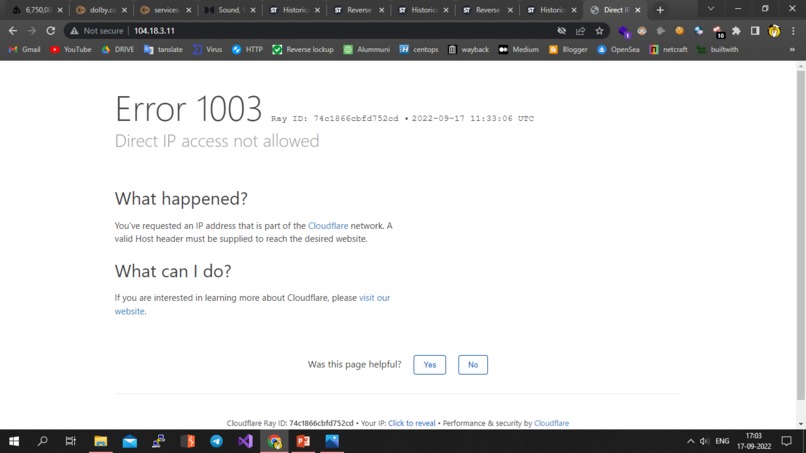The width and height of the screenshot is (806, 453).
Task: Click the Not secure warning icon
Action: pyautogui.click(x=75, y=31)
